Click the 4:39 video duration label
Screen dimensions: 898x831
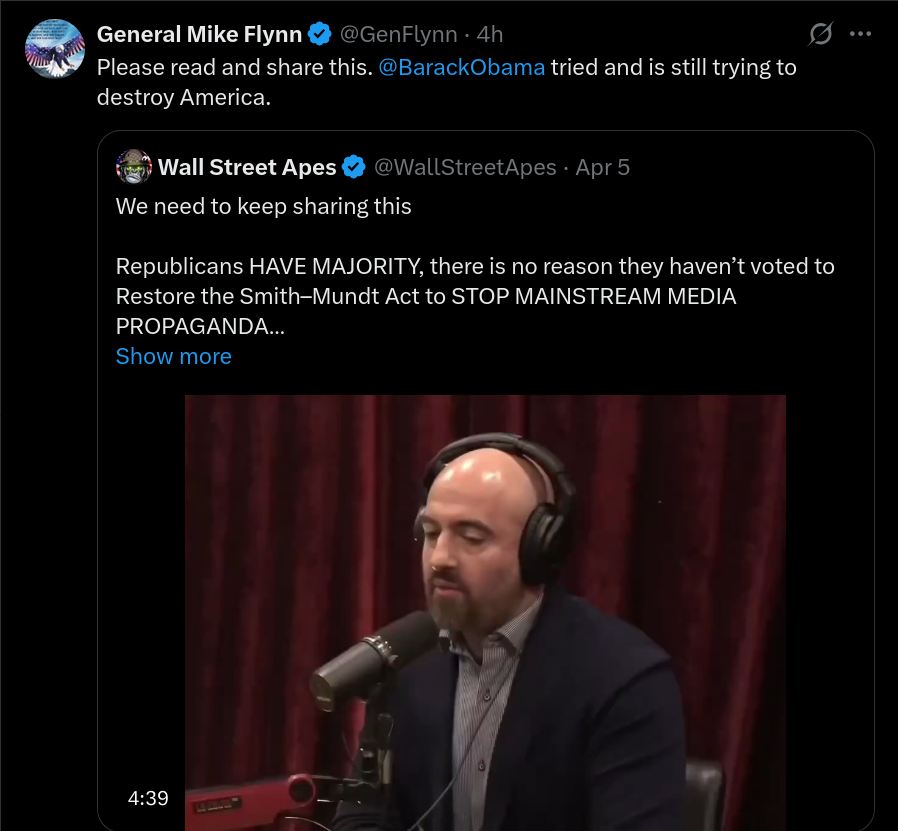148,798
